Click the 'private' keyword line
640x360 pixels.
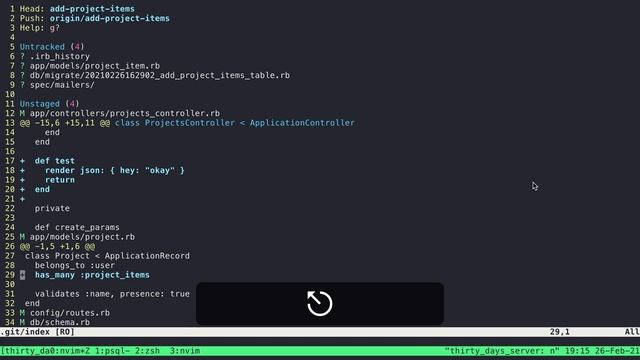click(52, 208)
